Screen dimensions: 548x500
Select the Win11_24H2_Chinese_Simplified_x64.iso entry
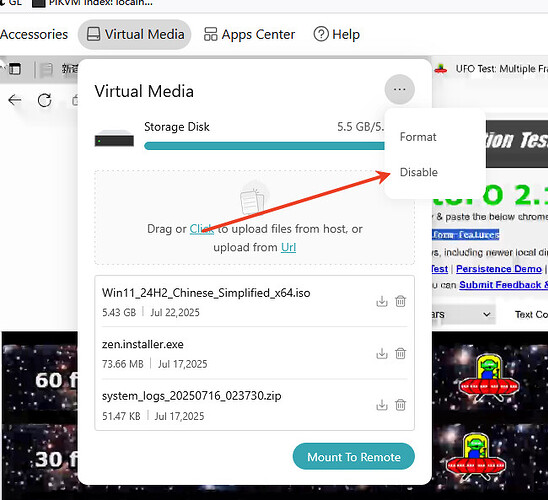pyautogui.click(x=254, y=302)
